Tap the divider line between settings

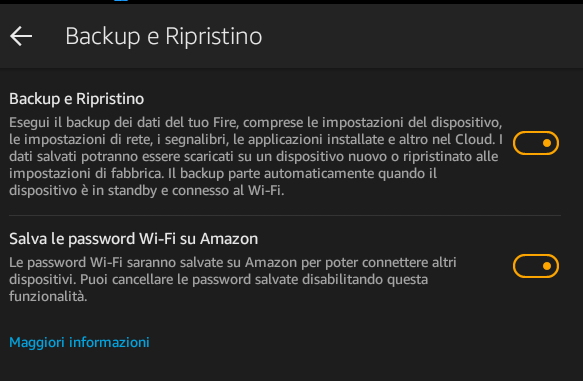285,215
